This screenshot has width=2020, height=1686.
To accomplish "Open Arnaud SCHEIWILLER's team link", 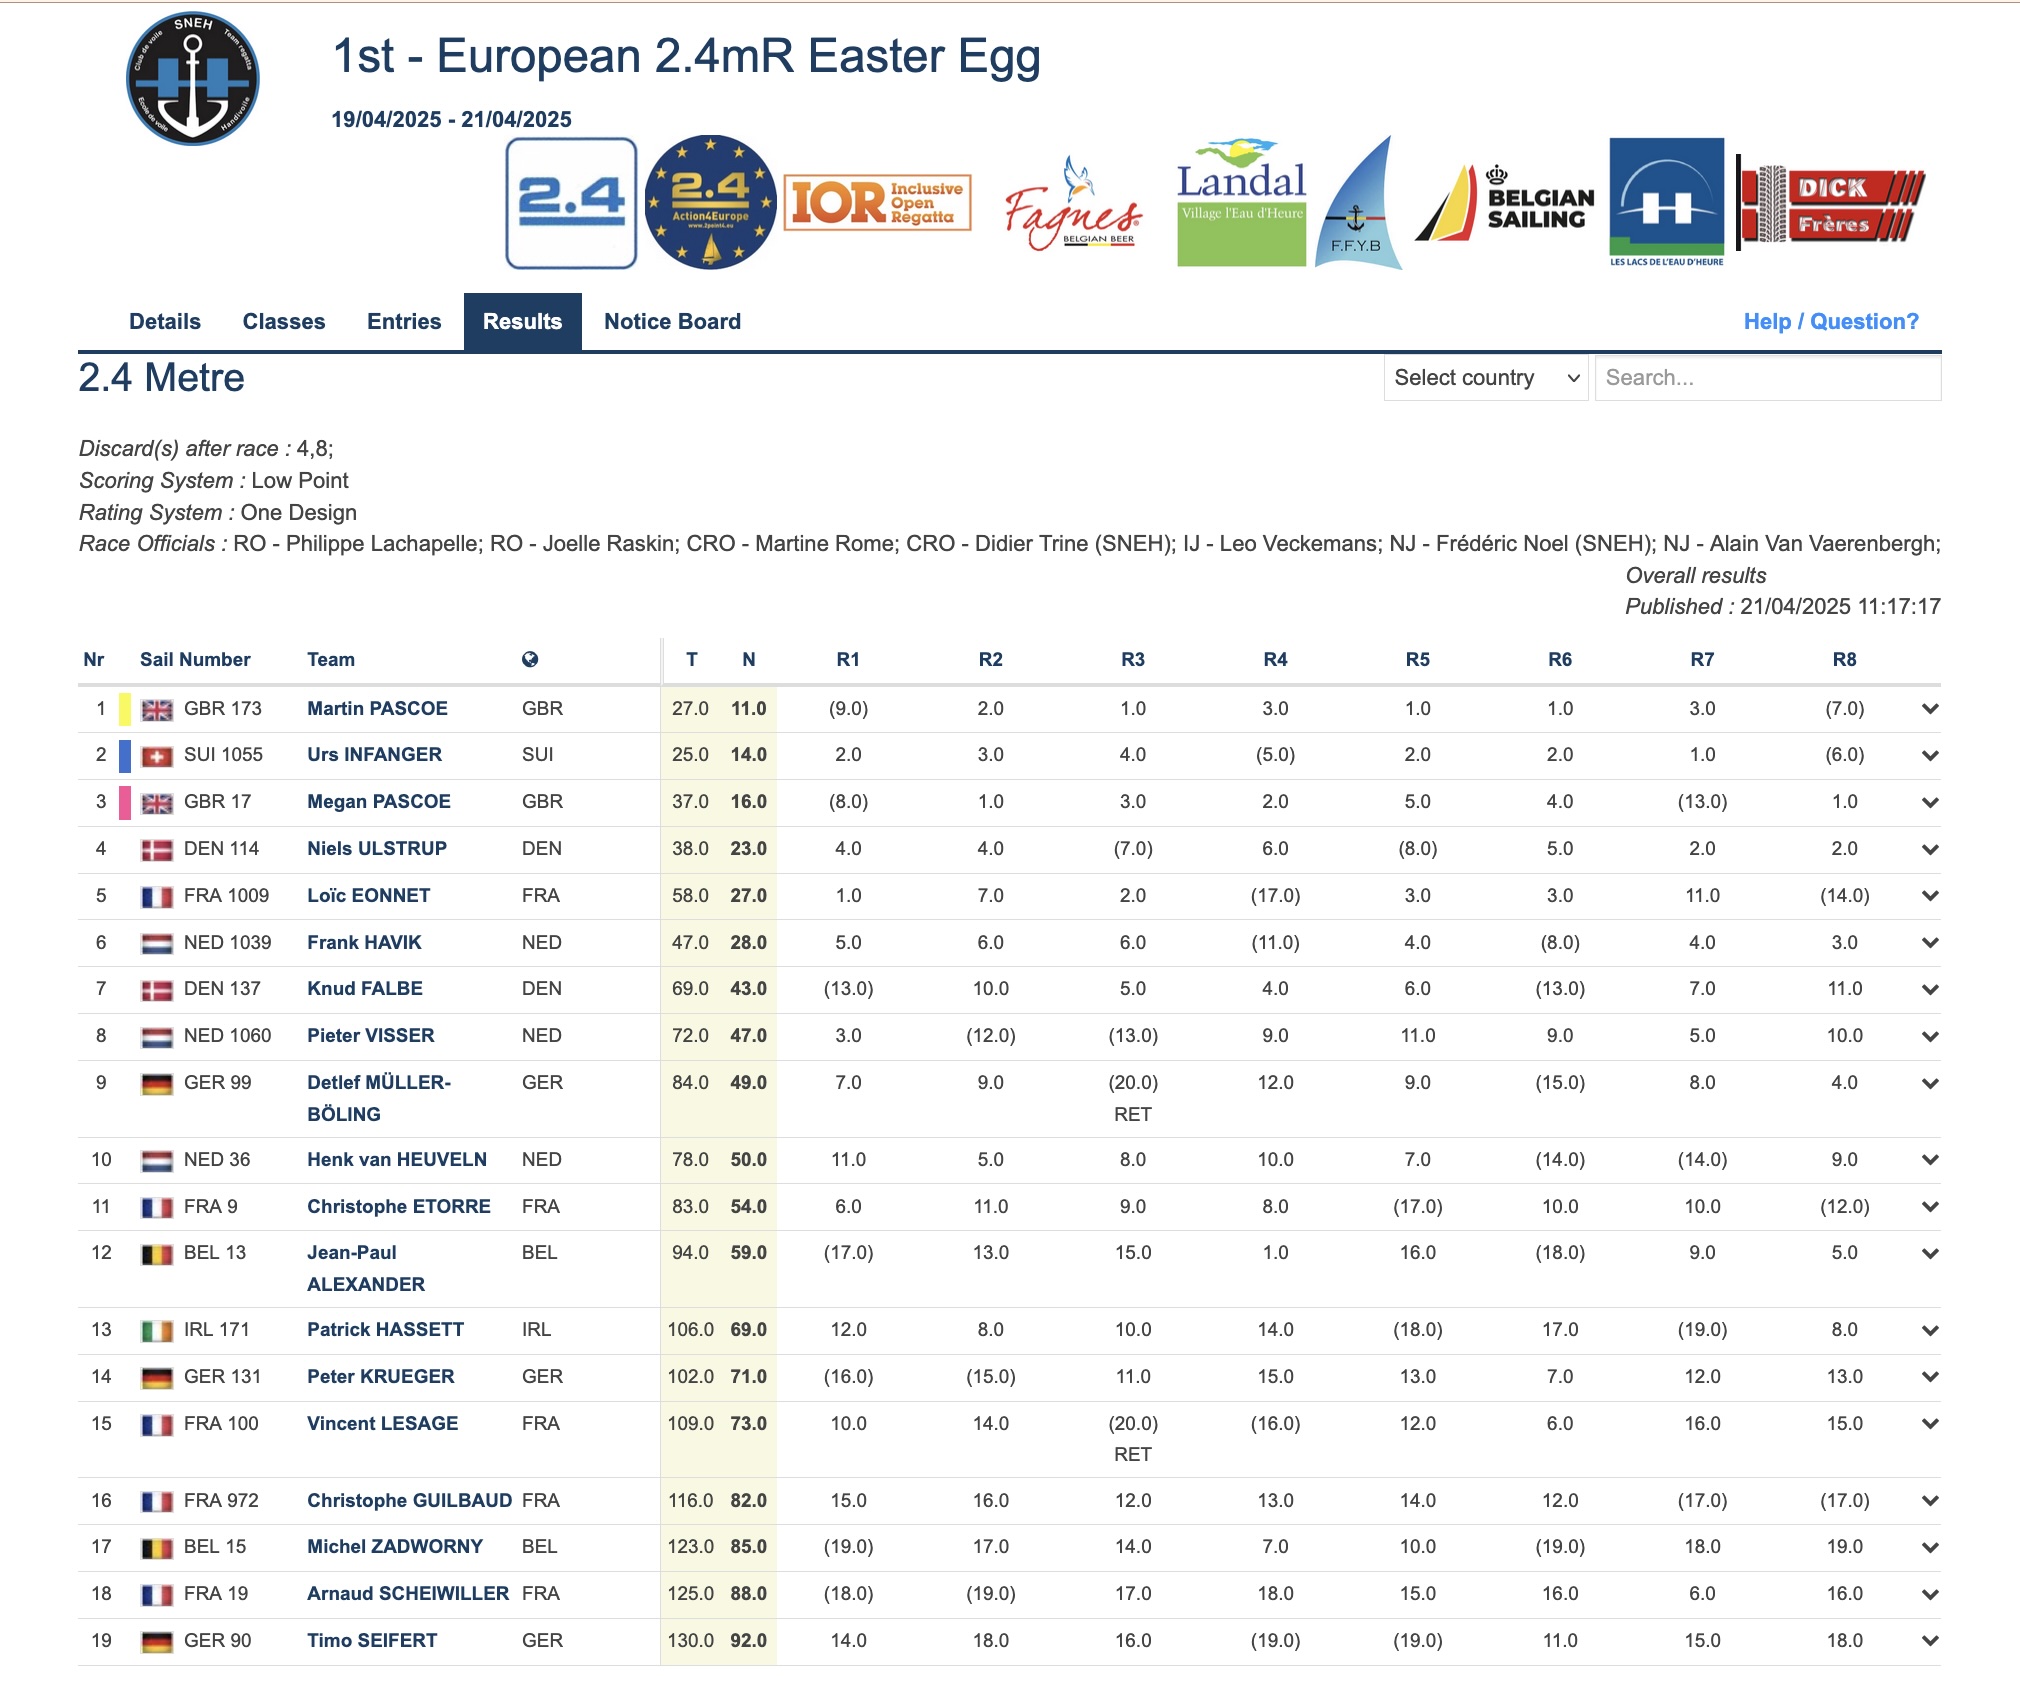I will click(408, 1593).
